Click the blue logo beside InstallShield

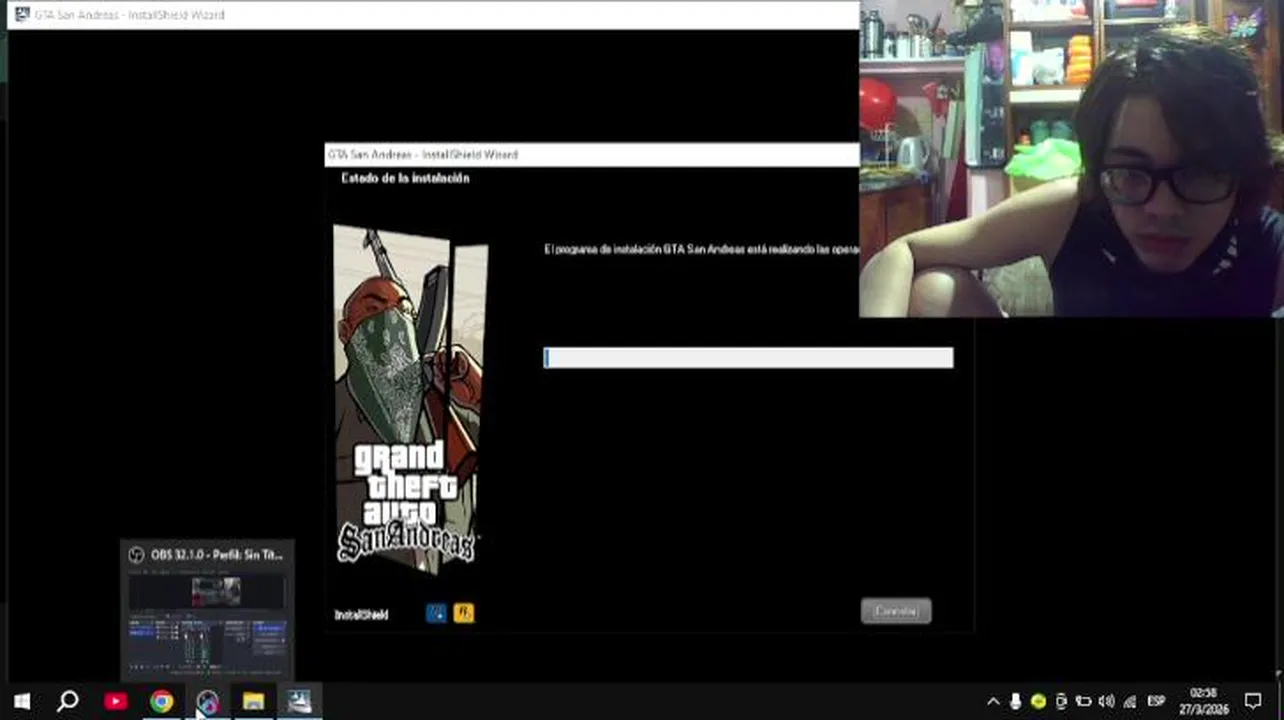[436, 613]
